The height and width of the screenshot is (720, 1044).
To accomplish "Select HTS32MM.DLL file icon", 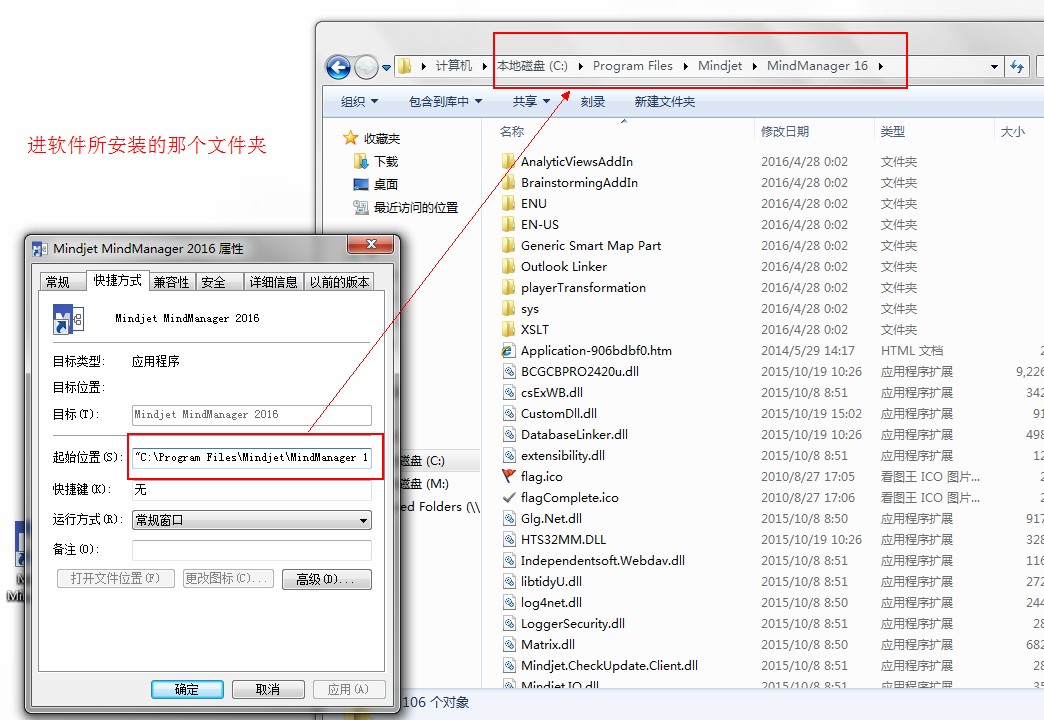I will pos(509,540).
